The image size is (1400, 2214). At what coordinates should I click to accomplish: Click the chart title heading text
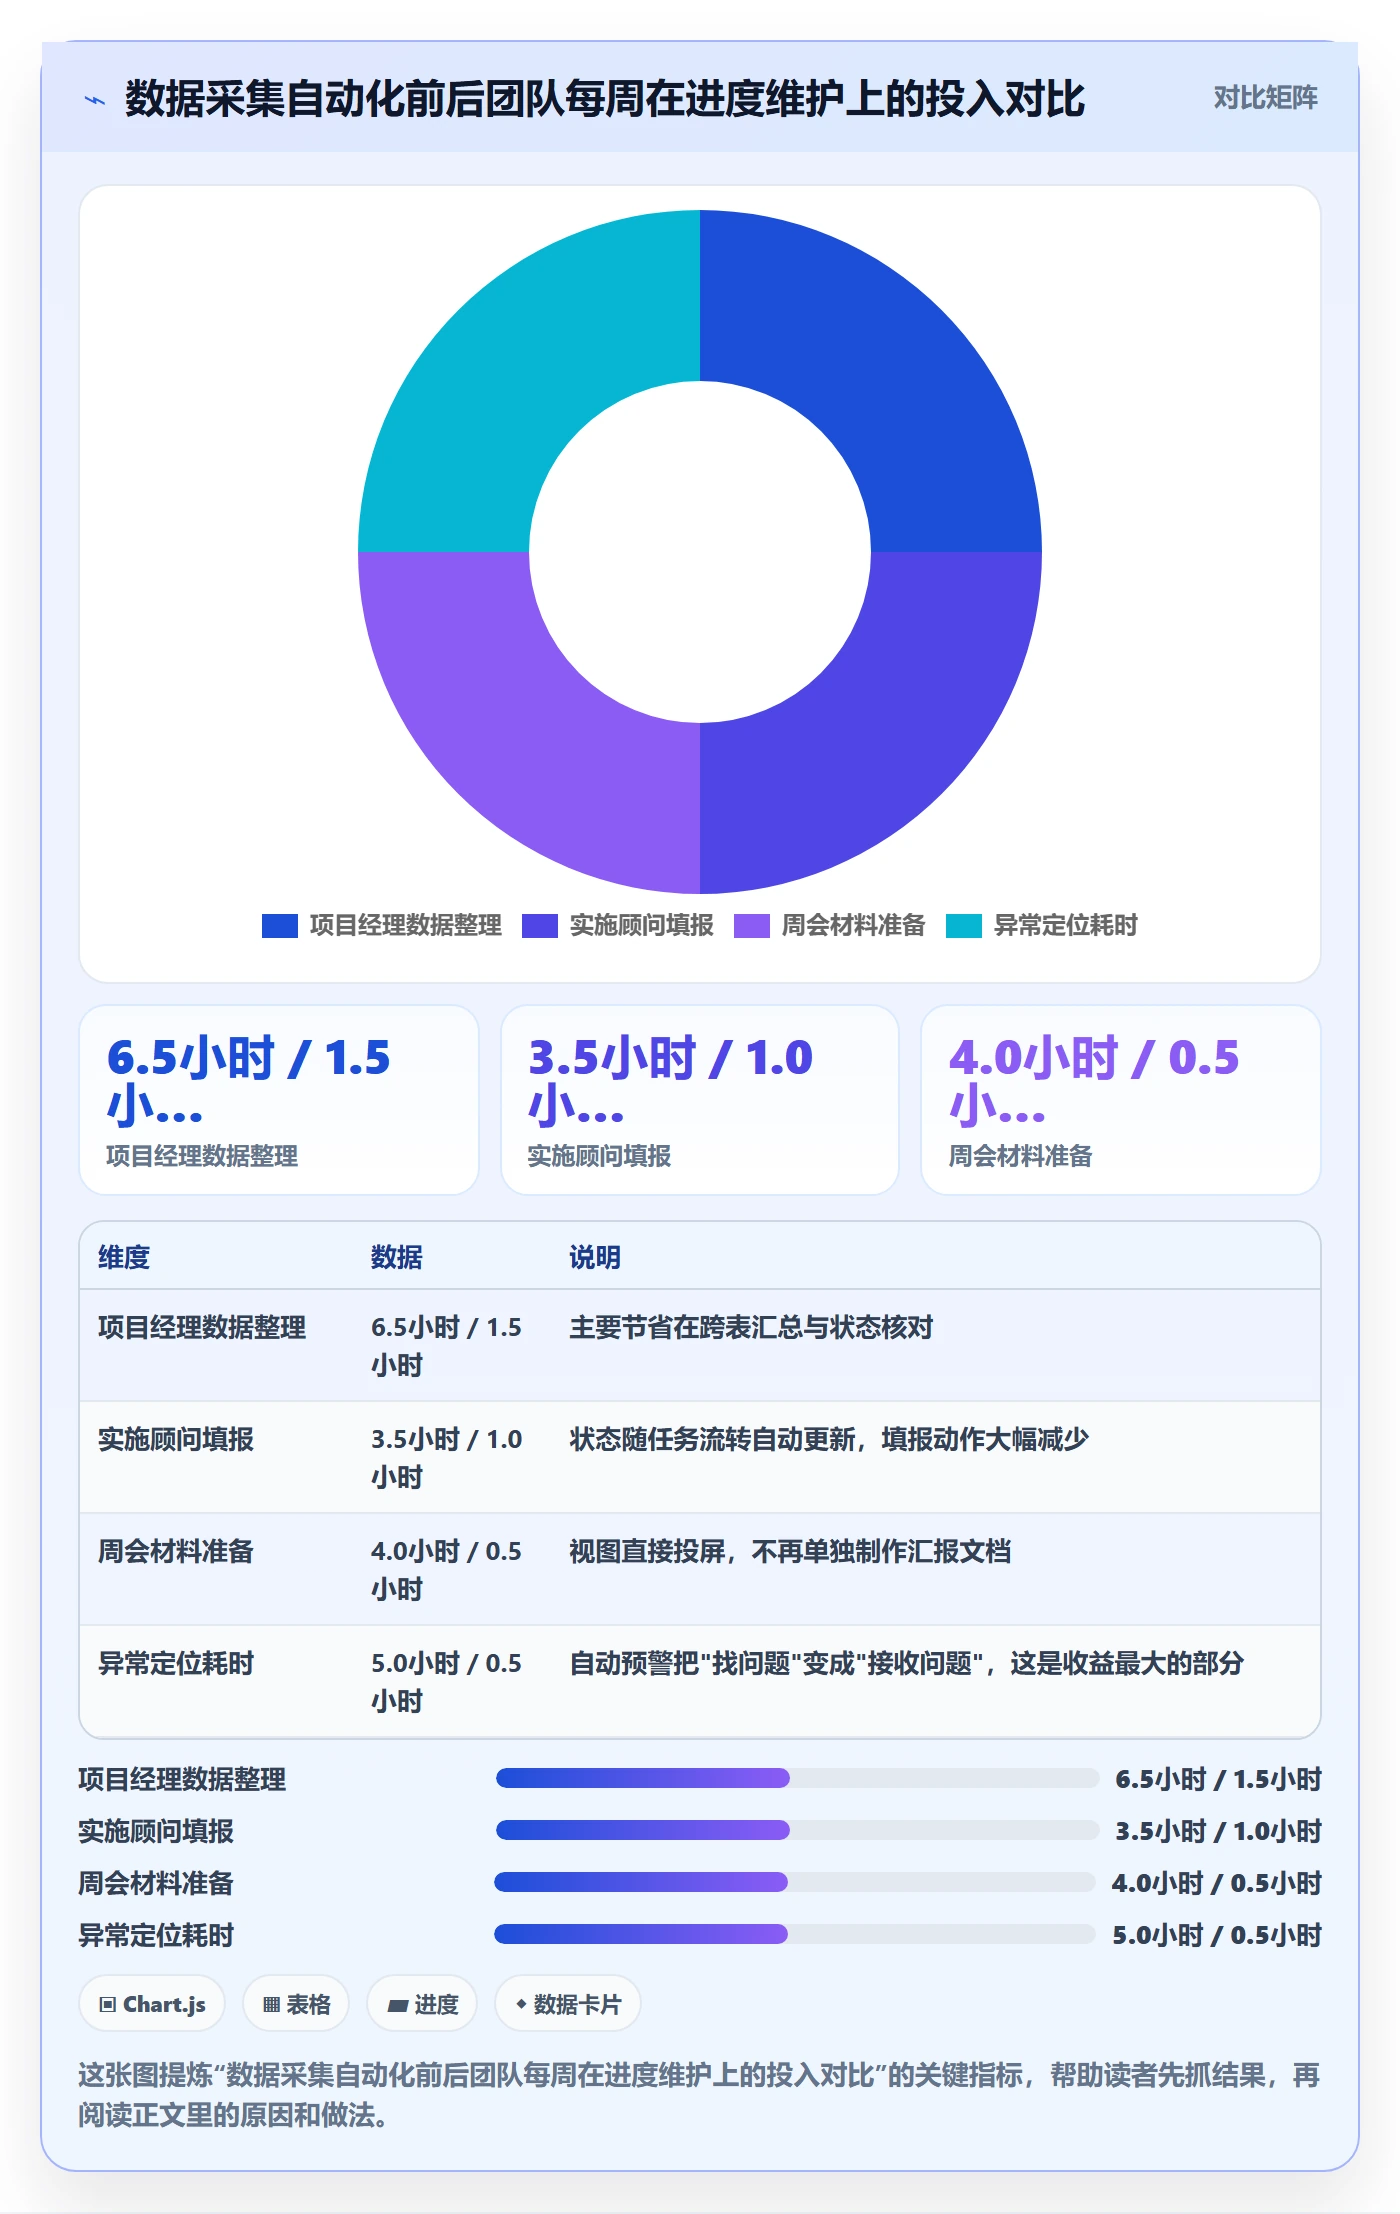point(605,99)
